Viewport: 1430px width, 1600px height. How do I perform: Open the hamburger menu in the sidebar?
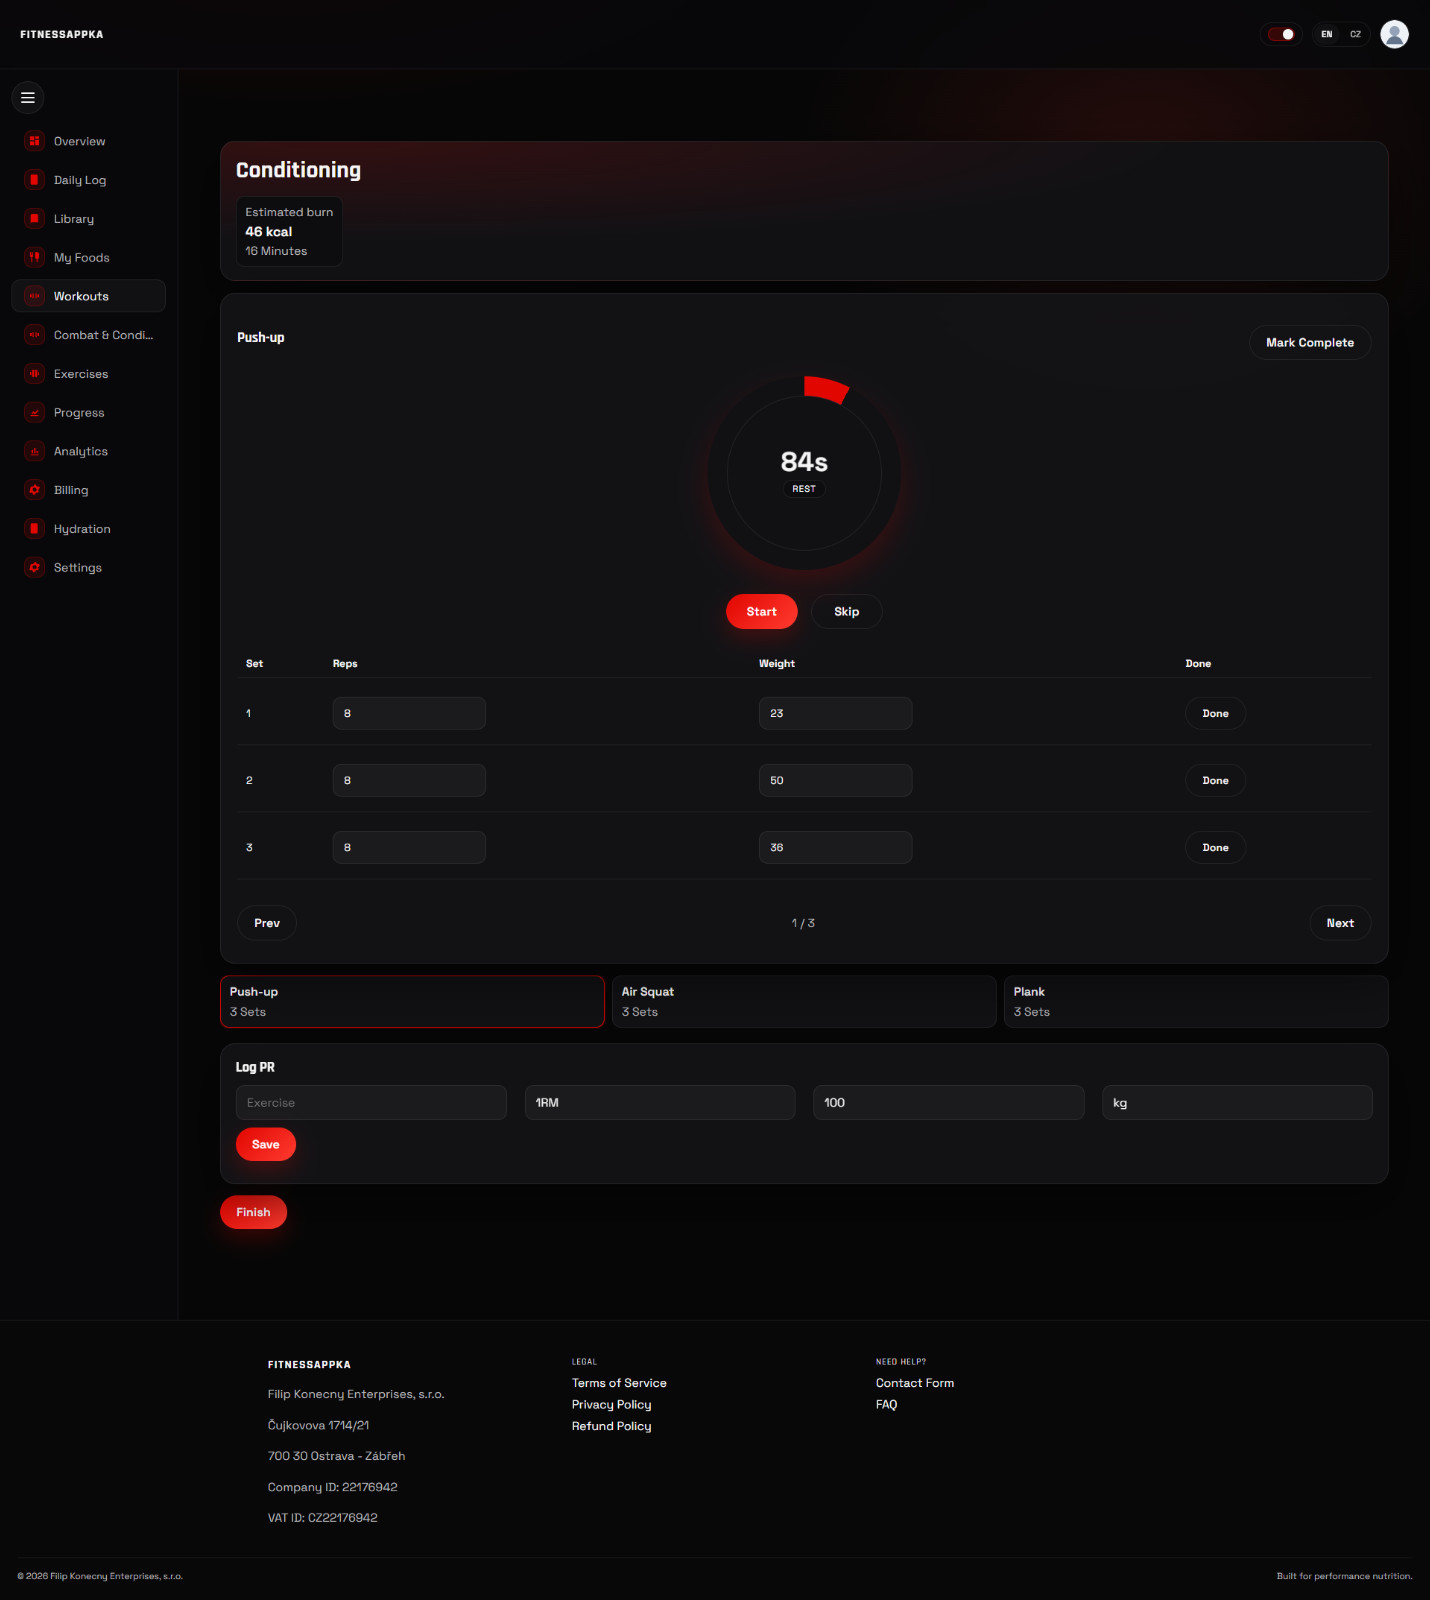coord(28,98)
